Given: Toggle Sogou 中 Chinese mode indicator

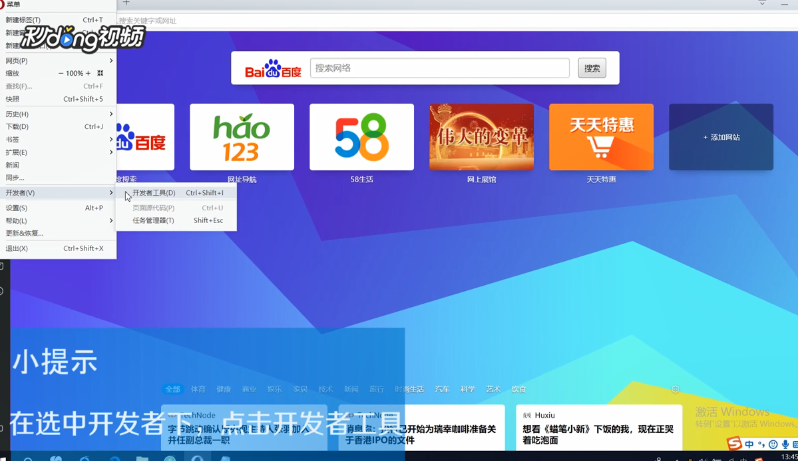Looking at the screenshot, I should (749, 444).
